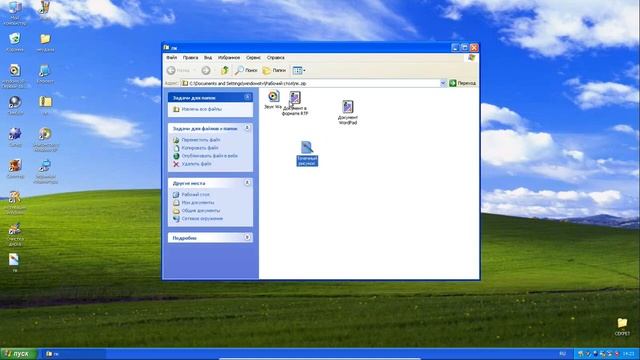
Task: Open the Избранное menu
Action: (x=229, y=58)
